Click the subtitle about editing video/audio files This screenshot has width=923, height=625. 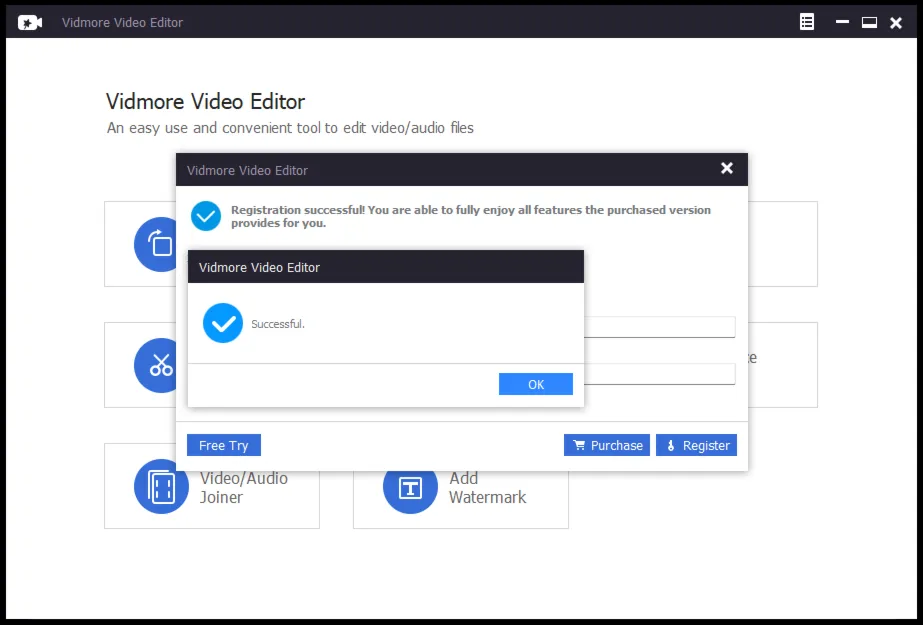coord(290,128)
